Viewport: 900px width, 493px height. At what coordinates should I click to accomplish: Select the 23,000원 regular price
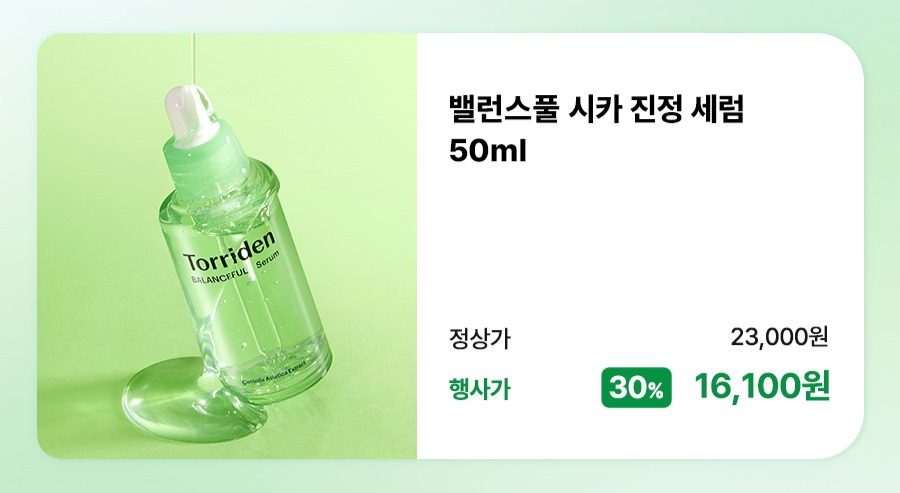click(x=779, y=337)
